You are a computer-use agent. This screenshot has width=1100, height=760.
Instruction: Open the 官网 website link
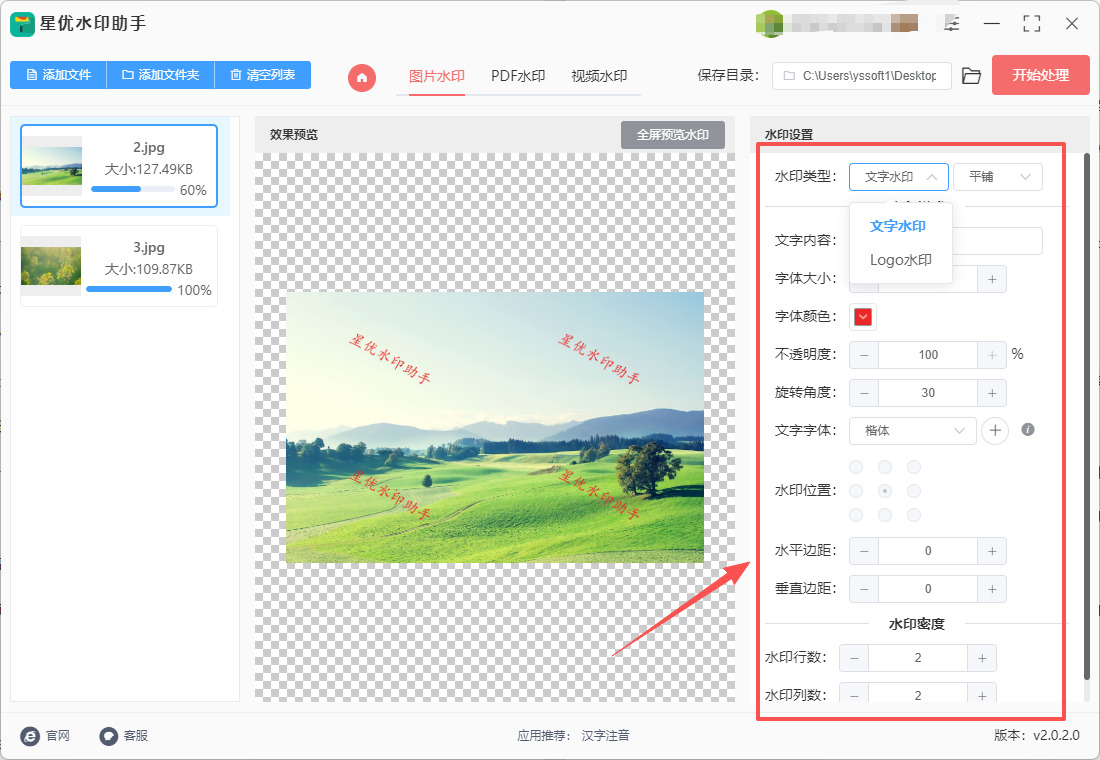pyautogui.click(x=46, y=735)
